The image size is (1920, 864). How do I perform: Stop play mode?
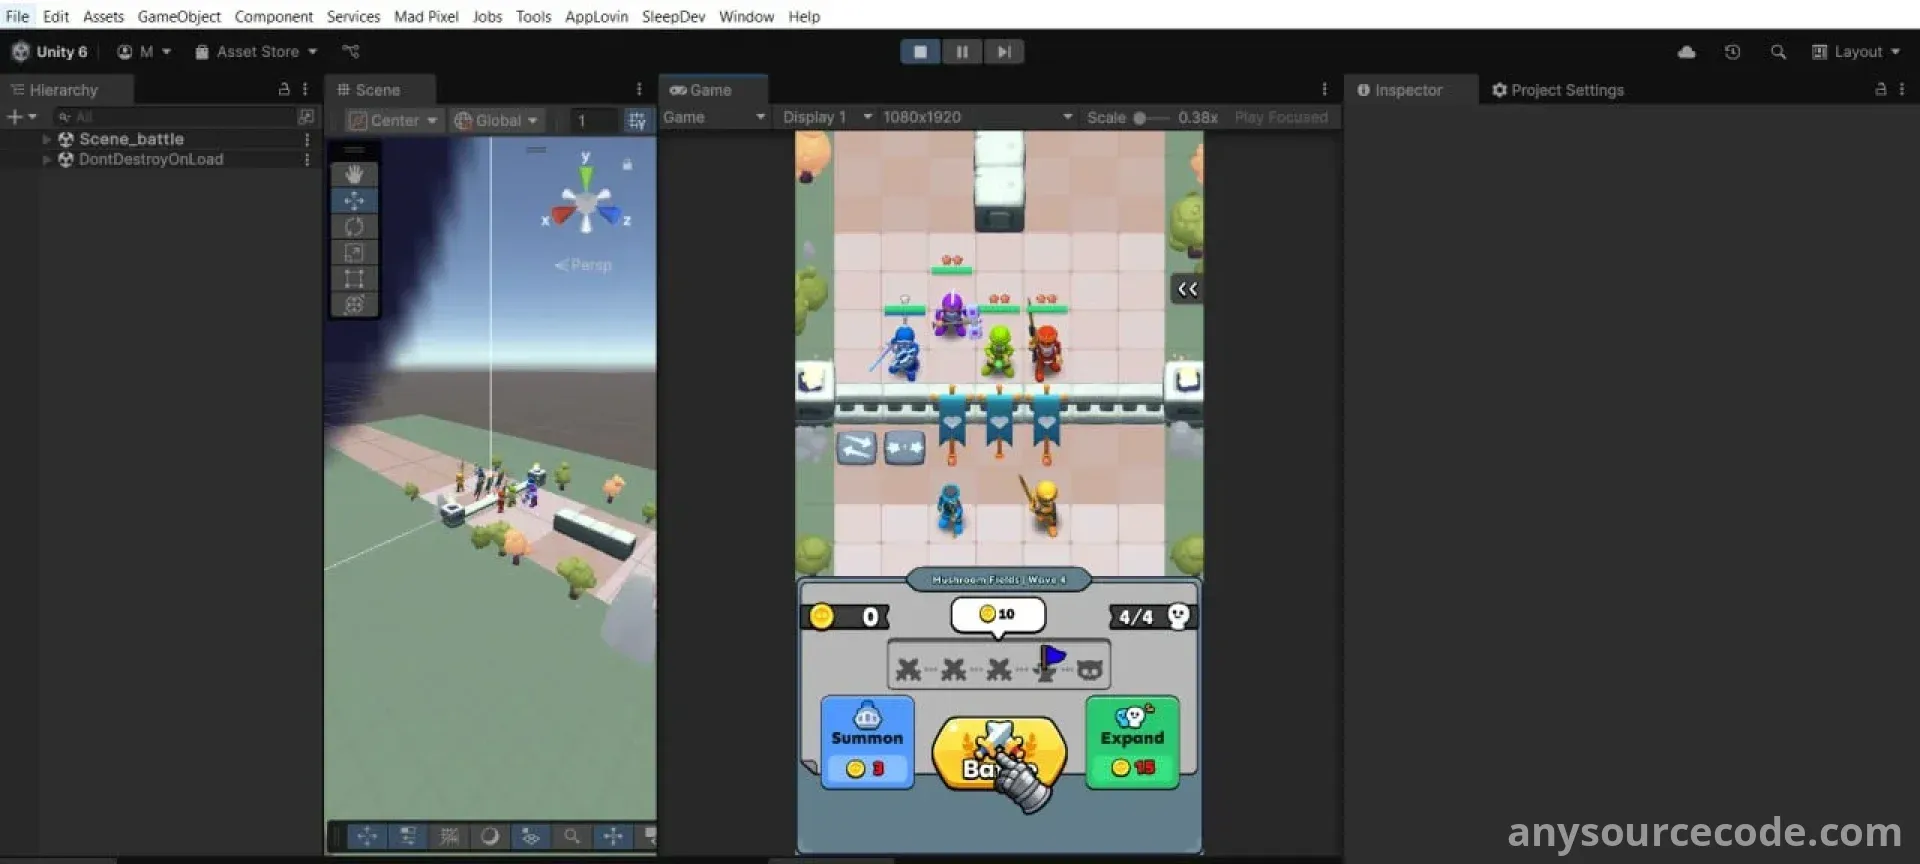920,52
